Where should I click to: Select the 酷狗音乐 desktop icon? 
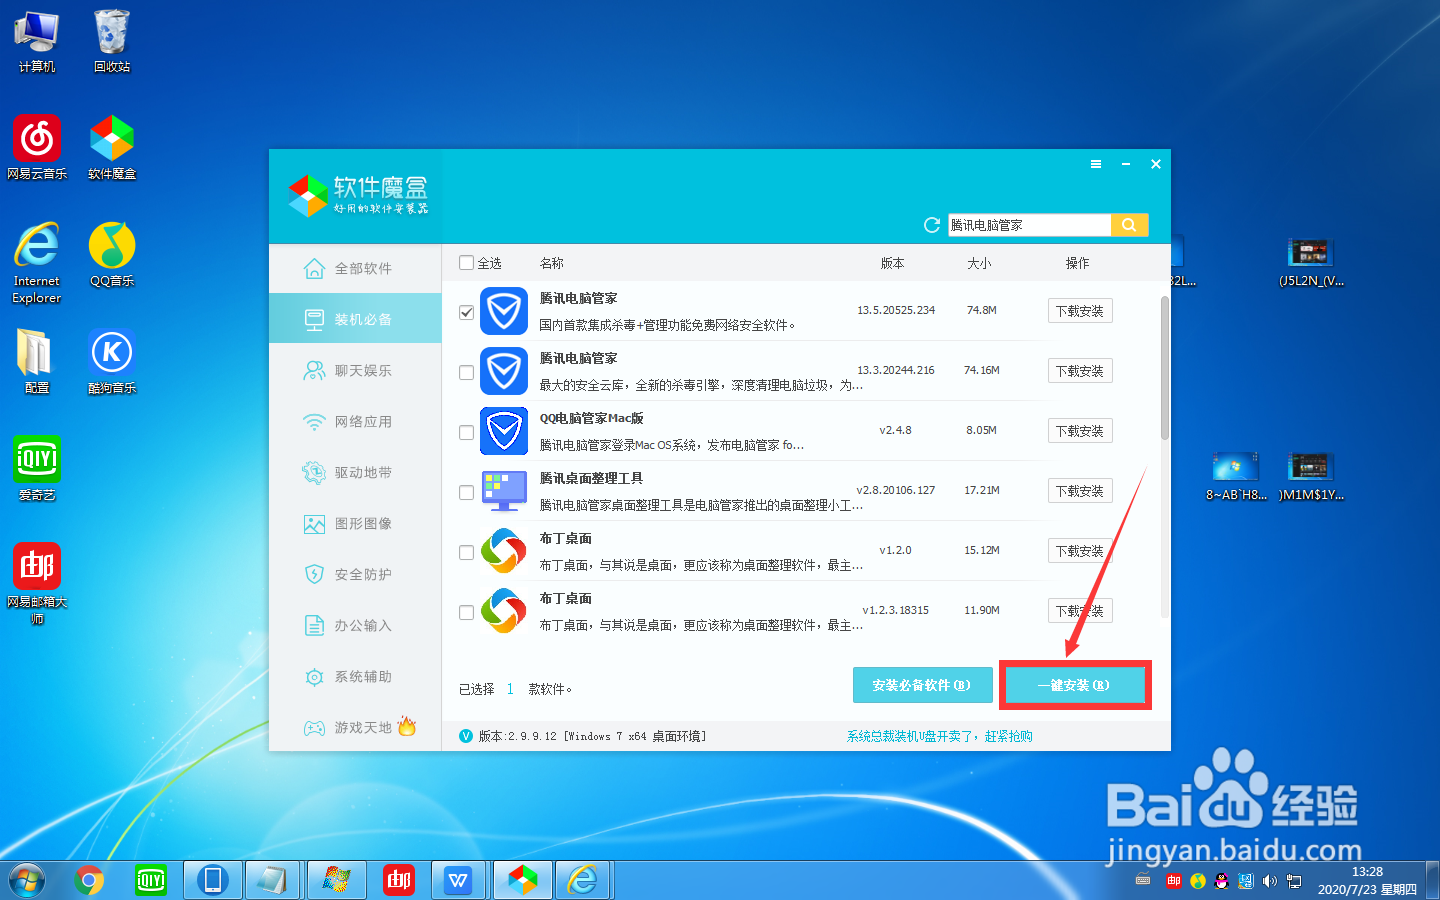112,361
